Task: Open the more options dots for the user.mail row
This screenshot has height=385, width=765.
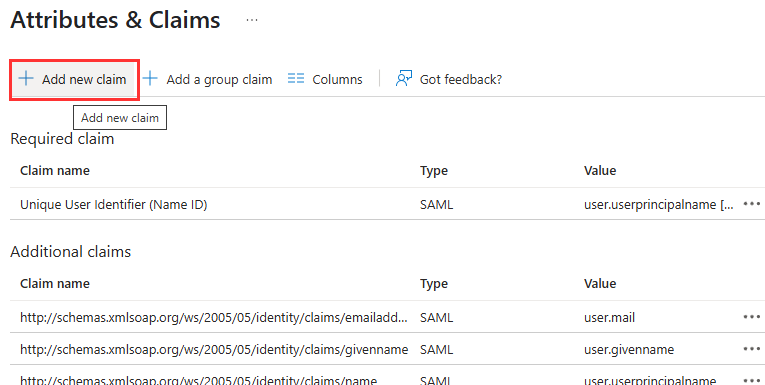Action: coord(751,317)
